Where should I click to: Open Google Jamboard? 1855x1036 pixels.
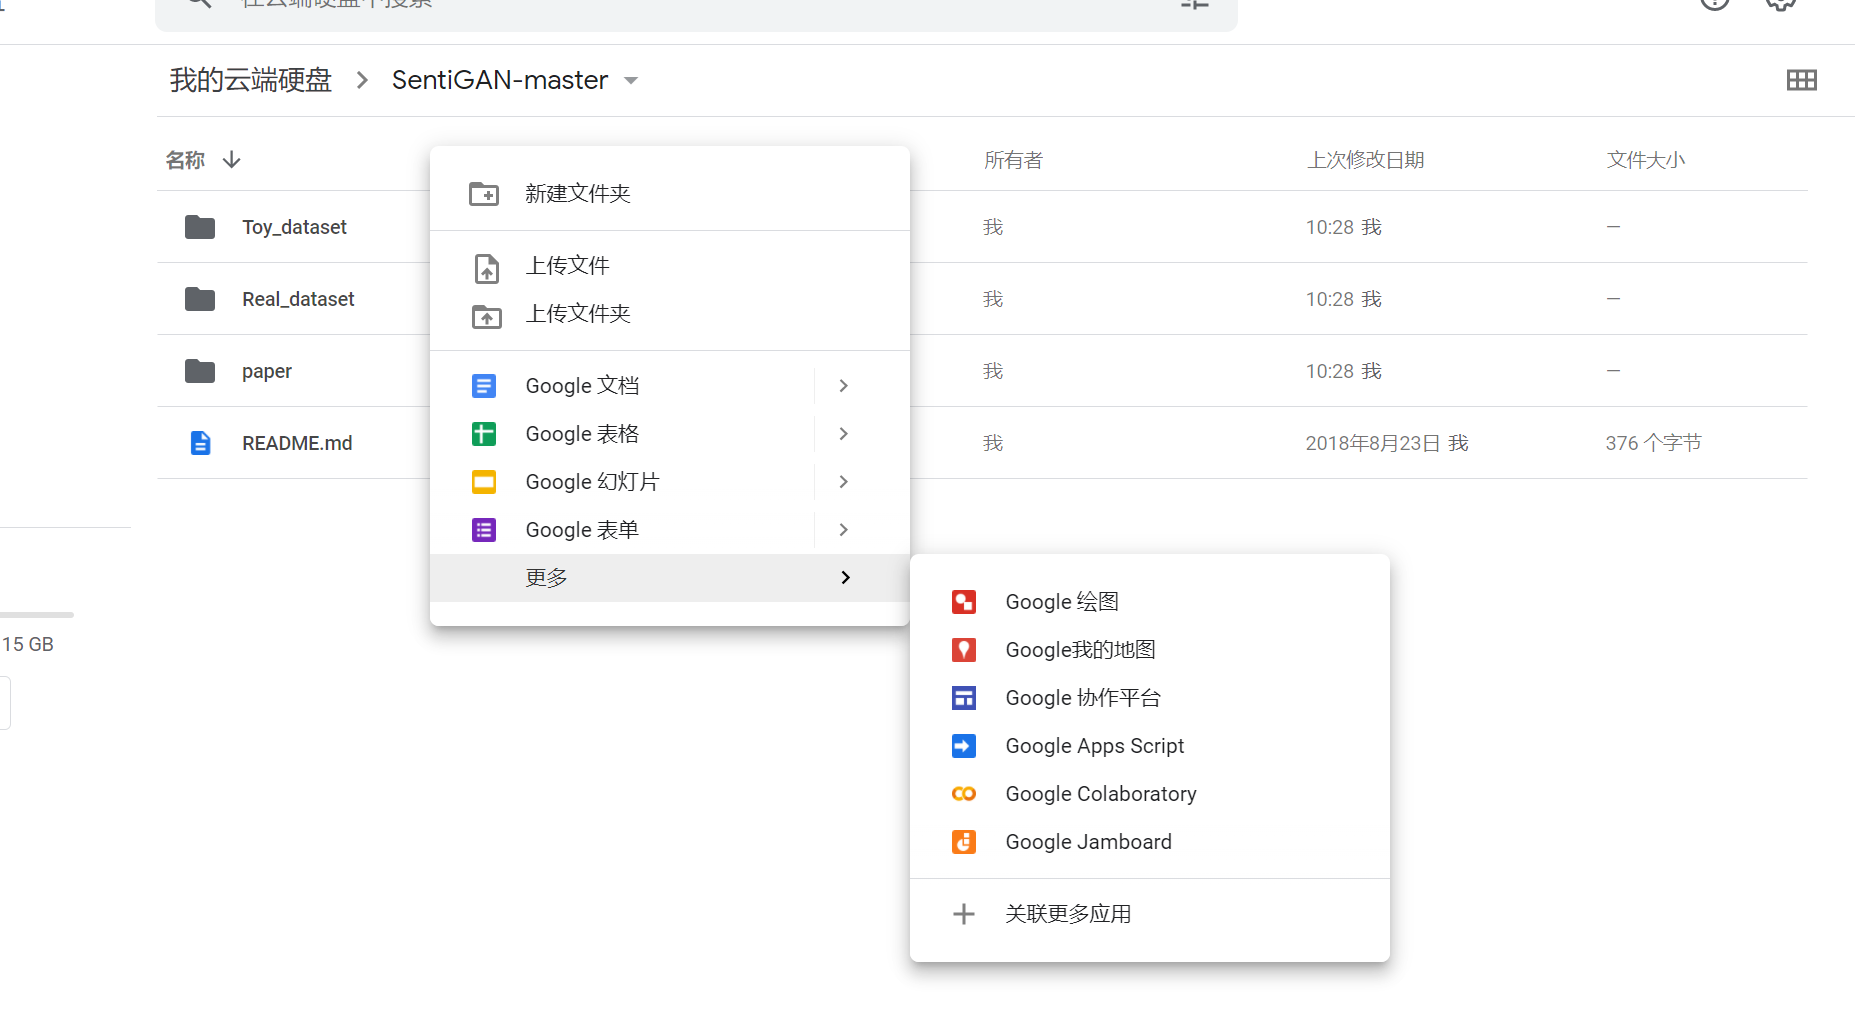tap(1088, 841)
